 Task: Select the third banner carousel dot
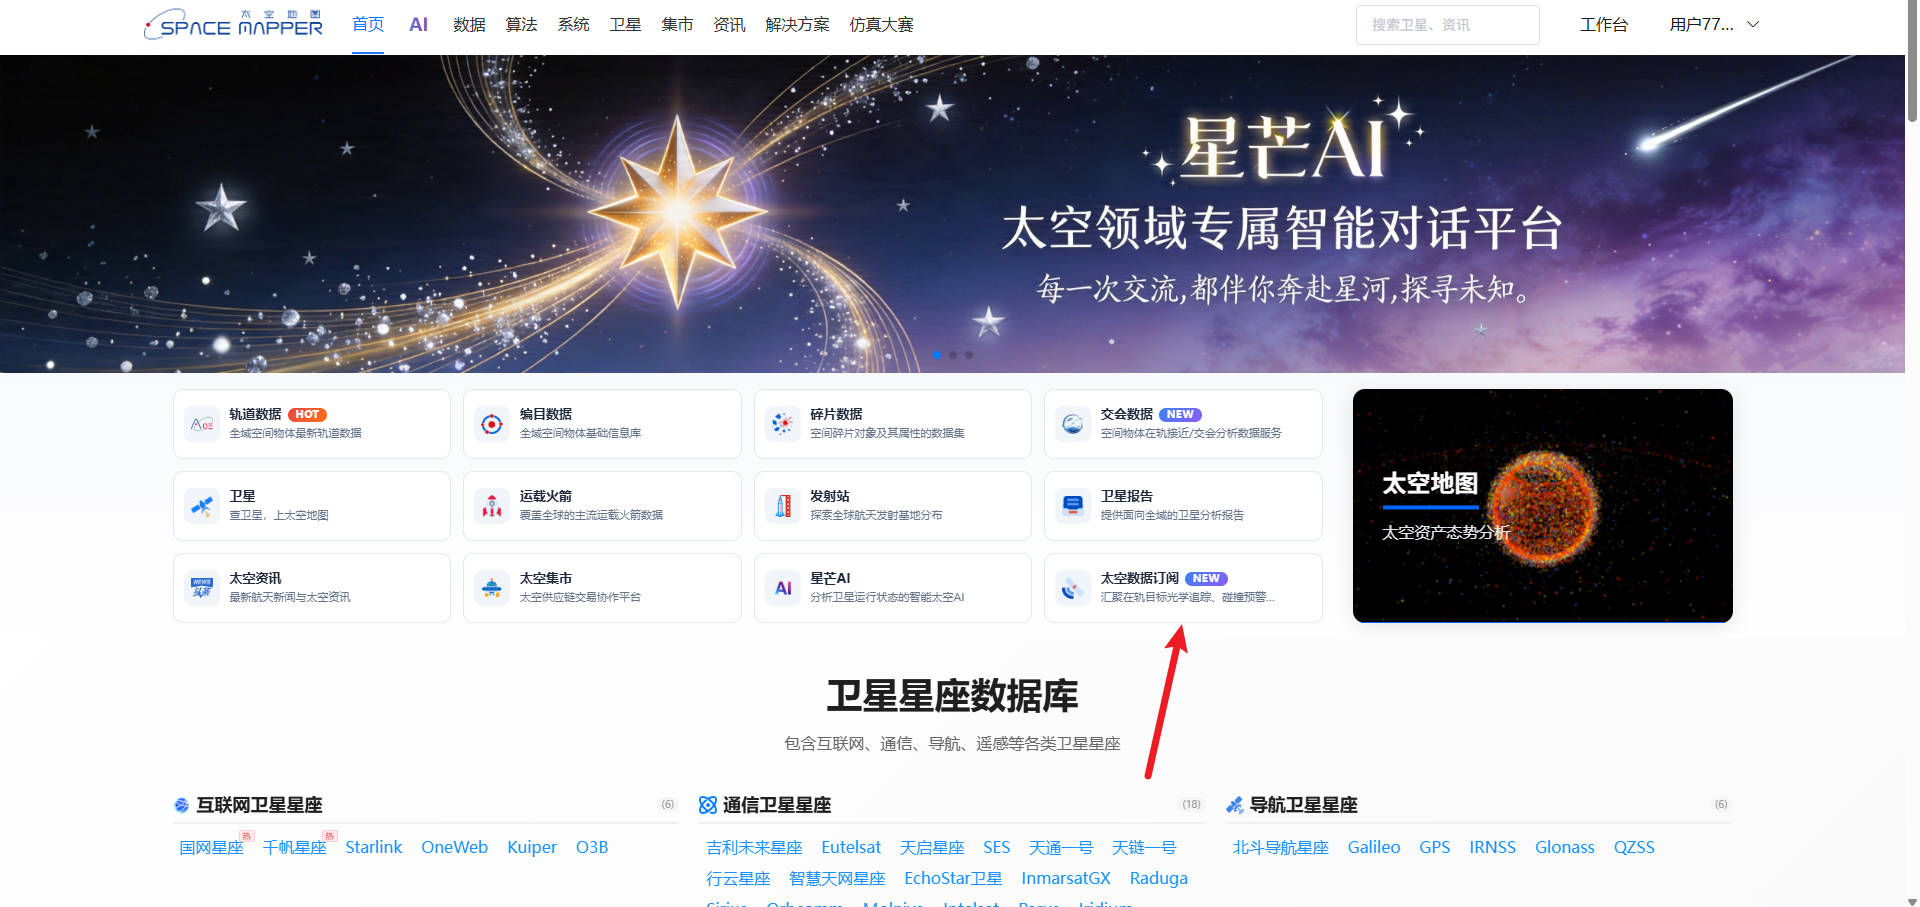(x=969, y=355)
